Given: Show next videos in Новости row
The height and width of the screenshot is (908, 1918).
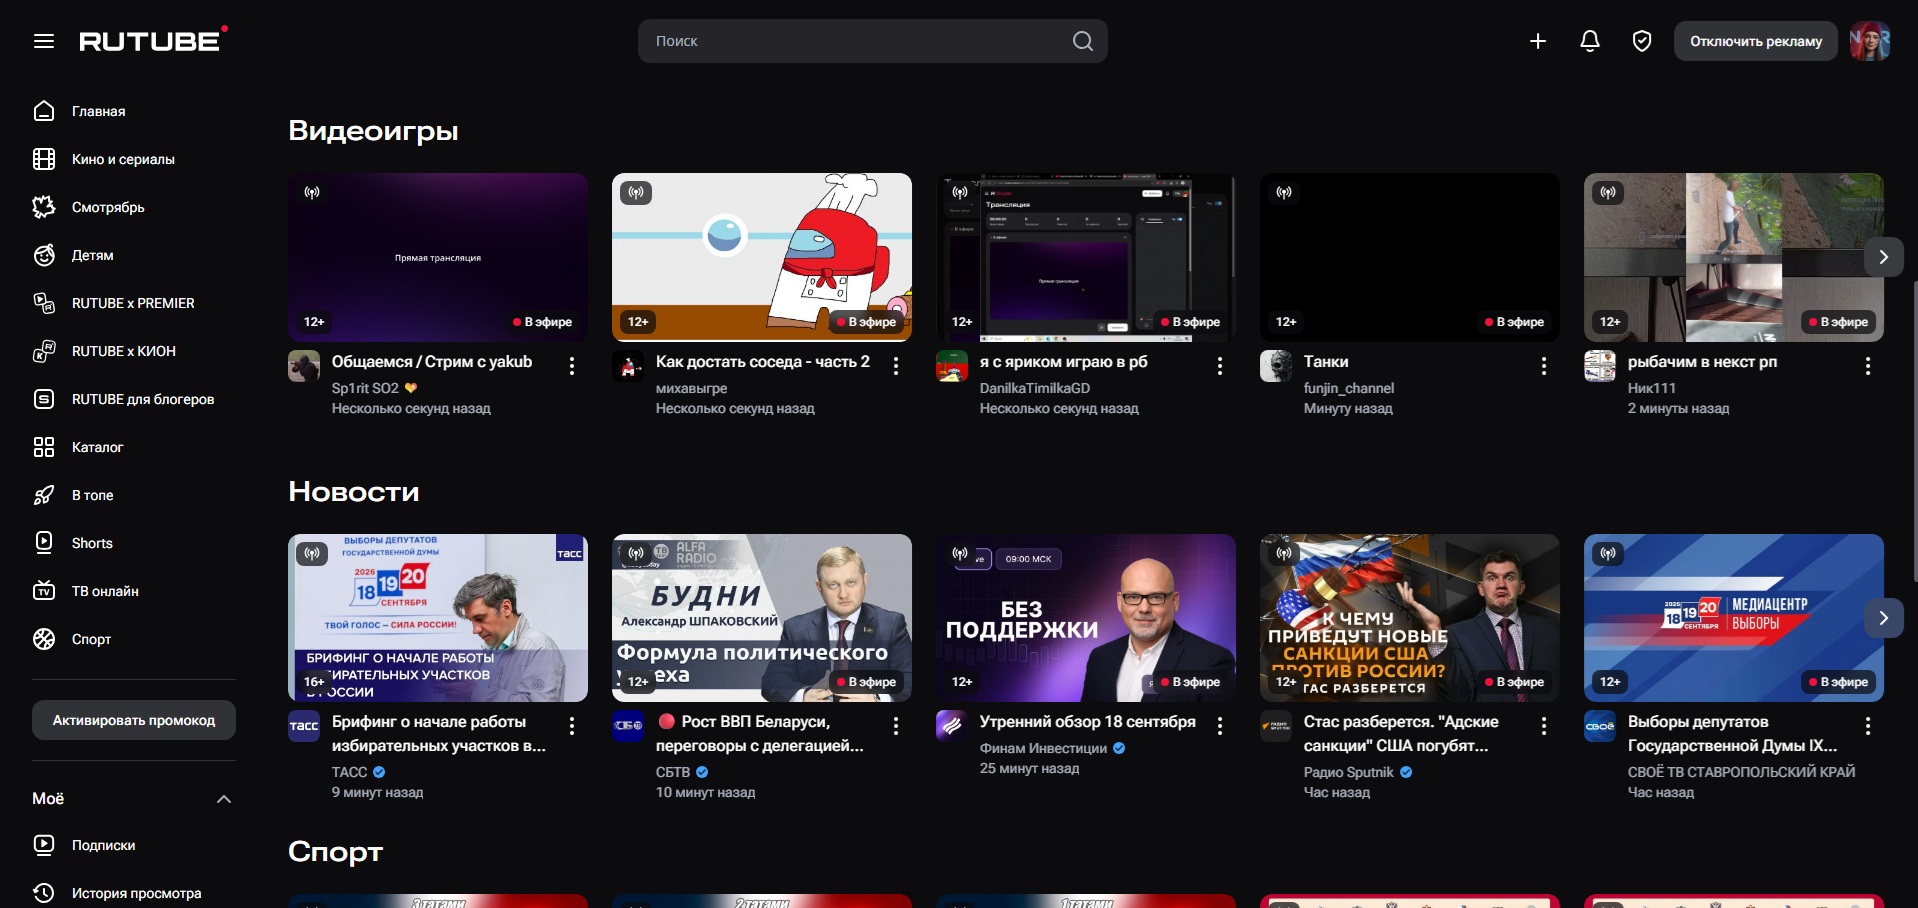Looking at the screenshot, I should tap(1883, 618).
